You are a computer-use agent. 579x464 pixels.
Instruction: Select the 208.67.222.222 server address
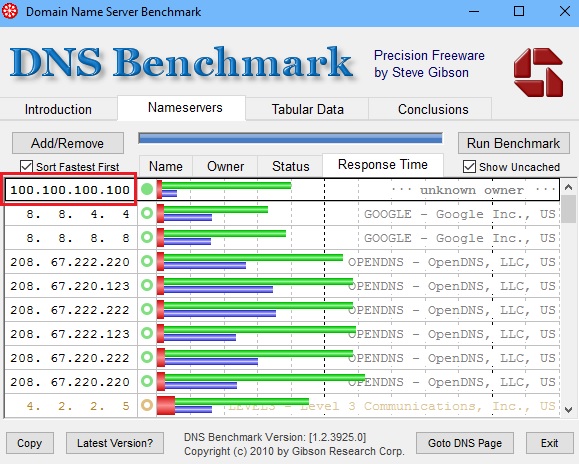(70, 310)
